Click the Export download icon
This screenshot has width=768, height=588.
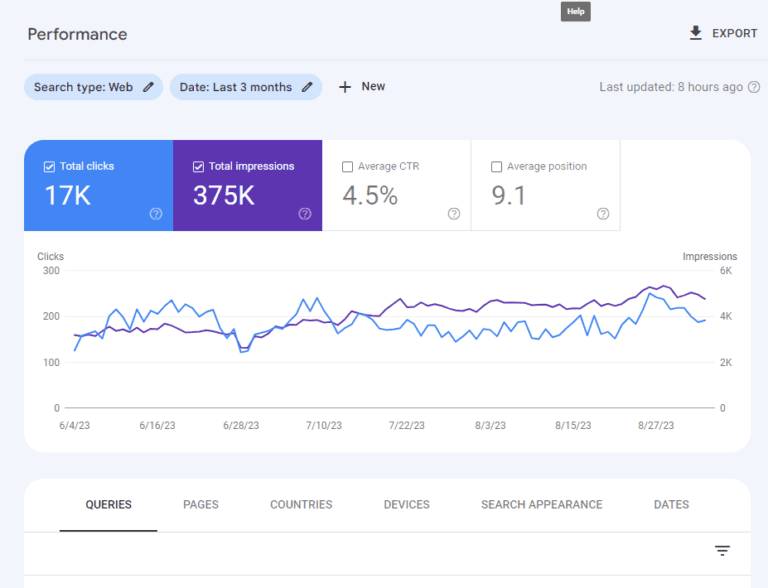point(696,33)
